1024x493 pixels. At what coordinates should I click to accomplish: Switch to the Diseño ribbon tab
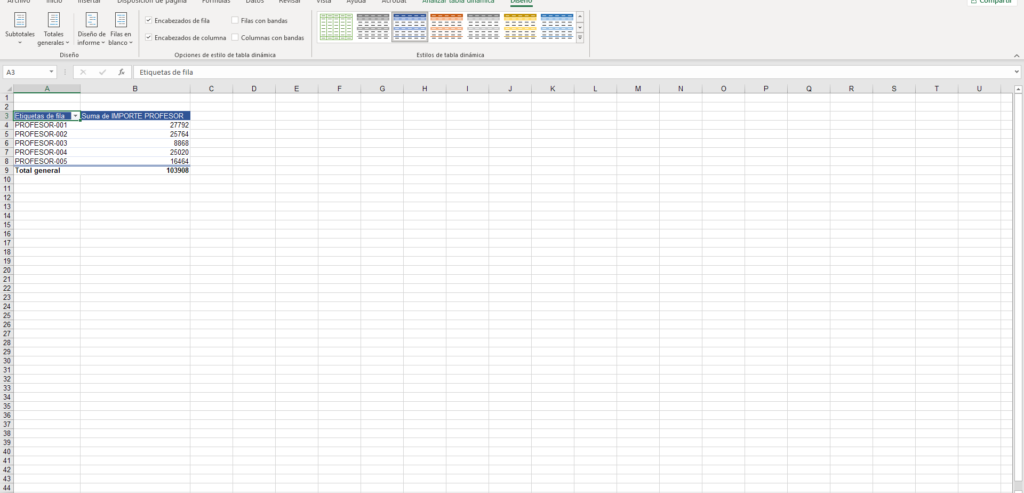point(521,2)
